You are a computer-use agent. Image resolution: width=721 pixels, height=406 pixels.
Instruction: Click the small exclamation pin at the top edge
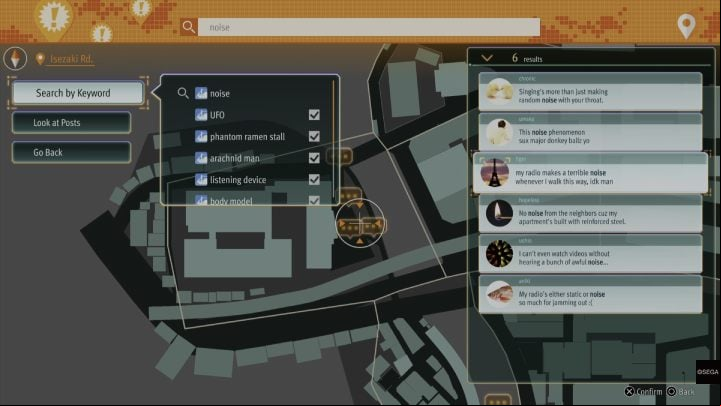141,9
